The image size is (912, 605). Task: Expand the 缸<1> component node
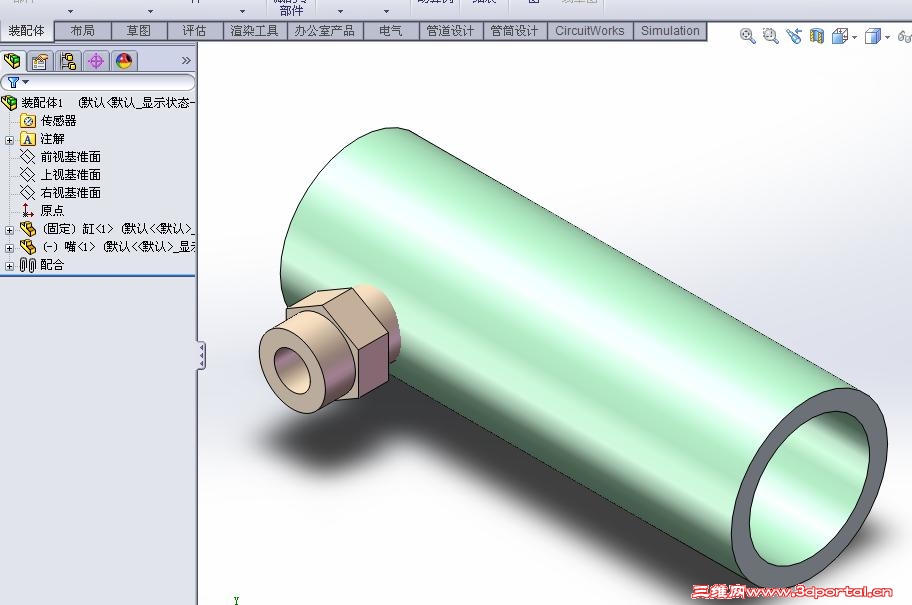9,230
